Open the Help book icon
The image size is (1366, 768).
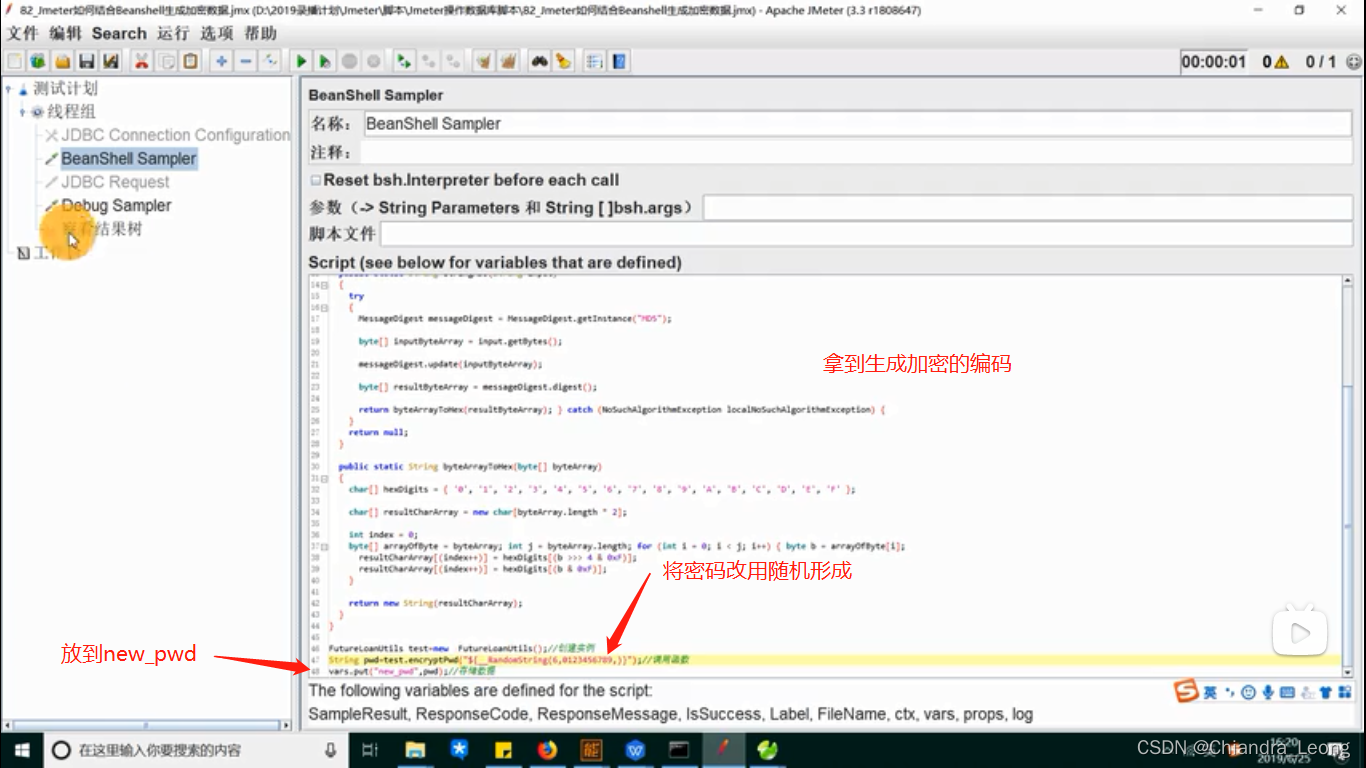620,61
